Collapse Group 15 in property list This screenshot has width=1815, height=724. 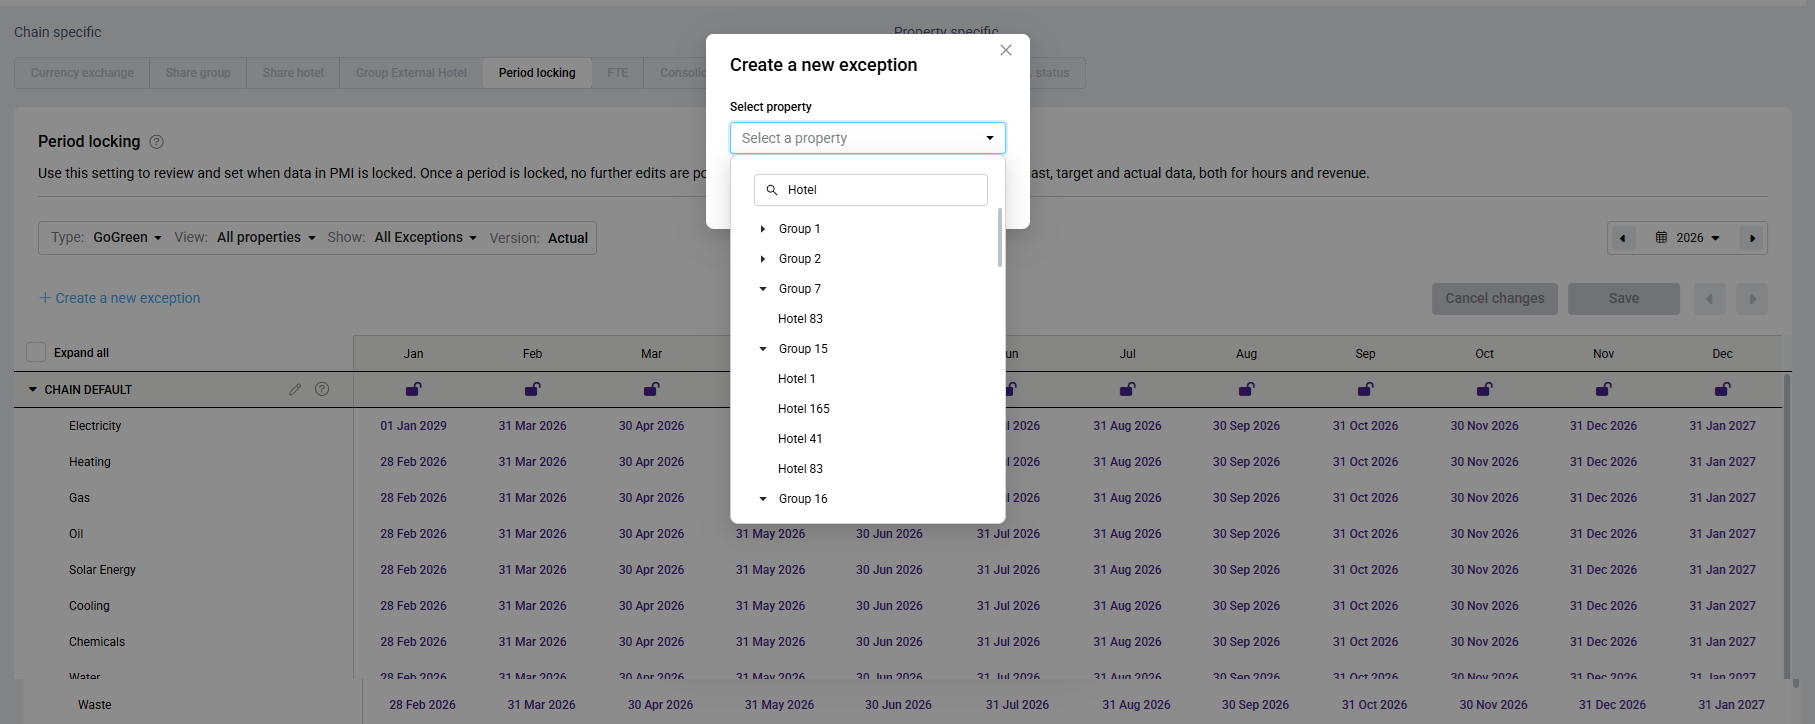(x=763, y=349)
